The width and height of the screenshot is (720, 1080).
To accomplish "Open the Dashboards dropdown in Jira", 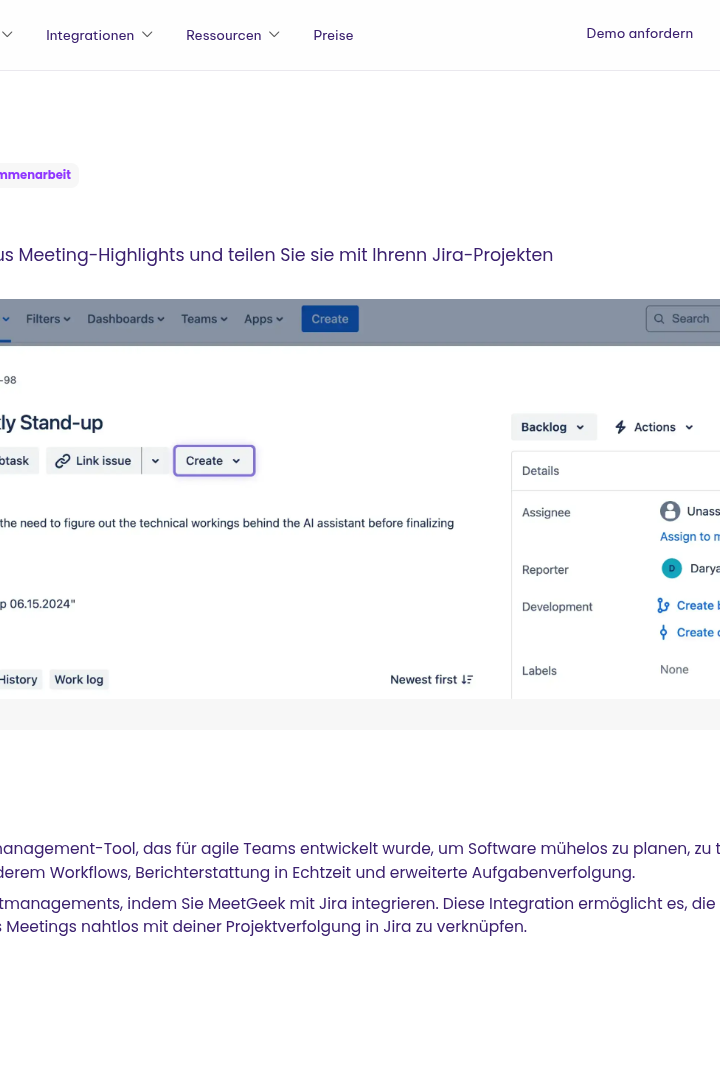I will pos(125,319).
